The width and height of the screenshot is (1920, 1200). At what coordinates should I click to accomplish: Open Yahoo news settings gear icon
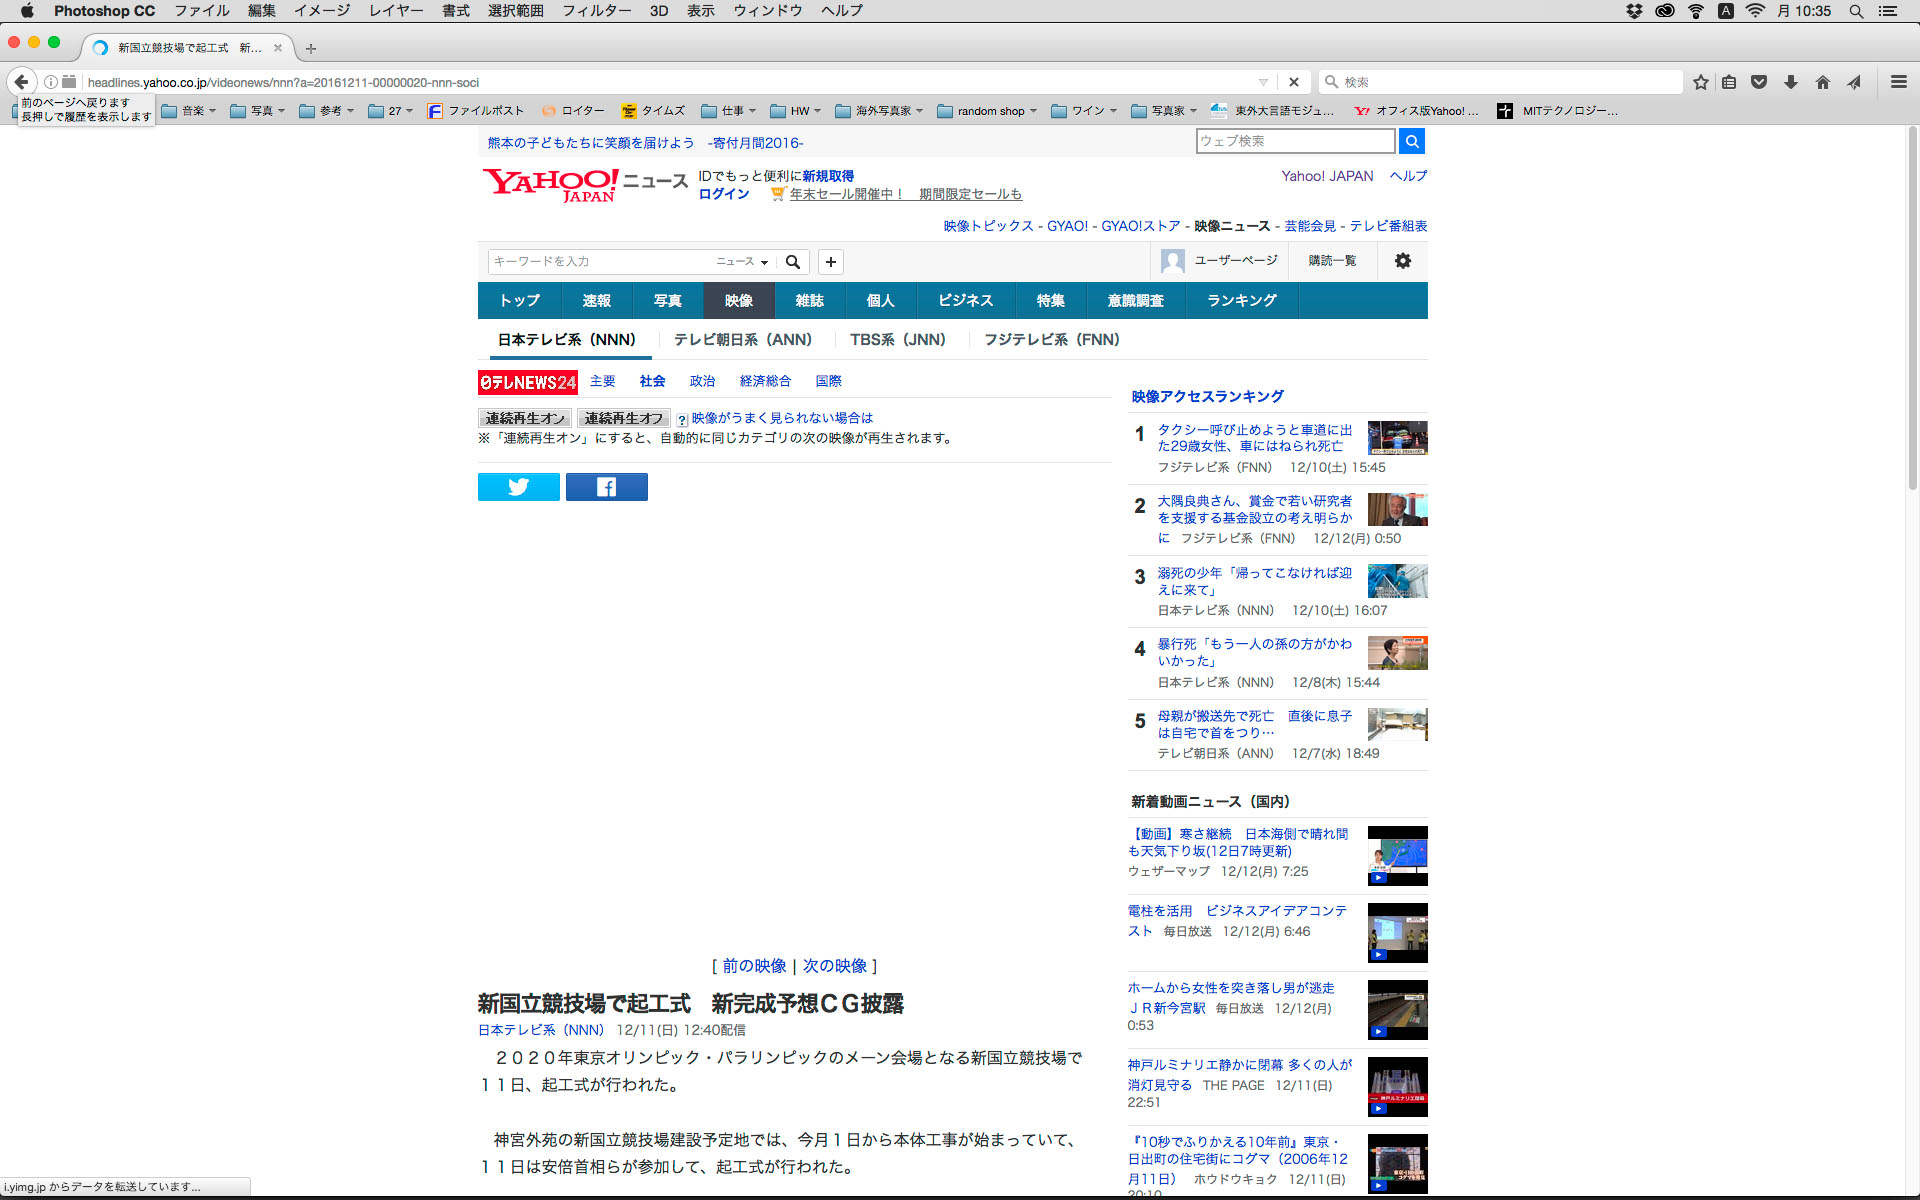(1402, 261)
